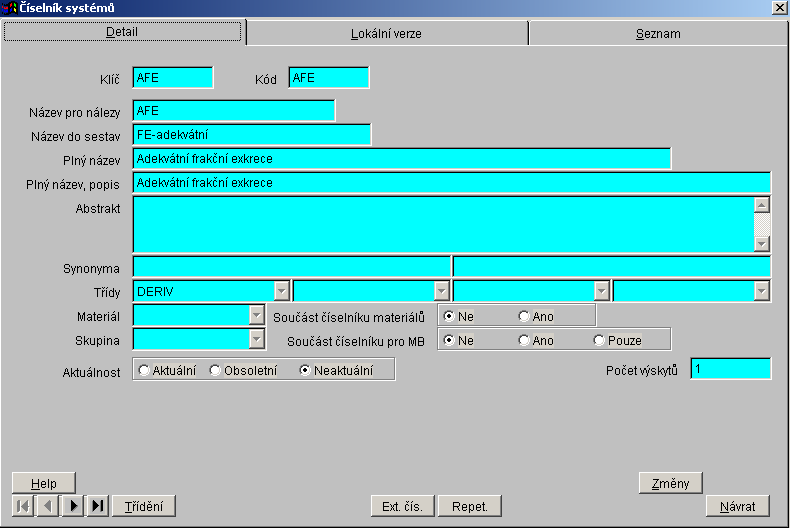Viewport: 790px width, 528px height.
Task: Jump to the last record
Action: (x=97, y=506)
